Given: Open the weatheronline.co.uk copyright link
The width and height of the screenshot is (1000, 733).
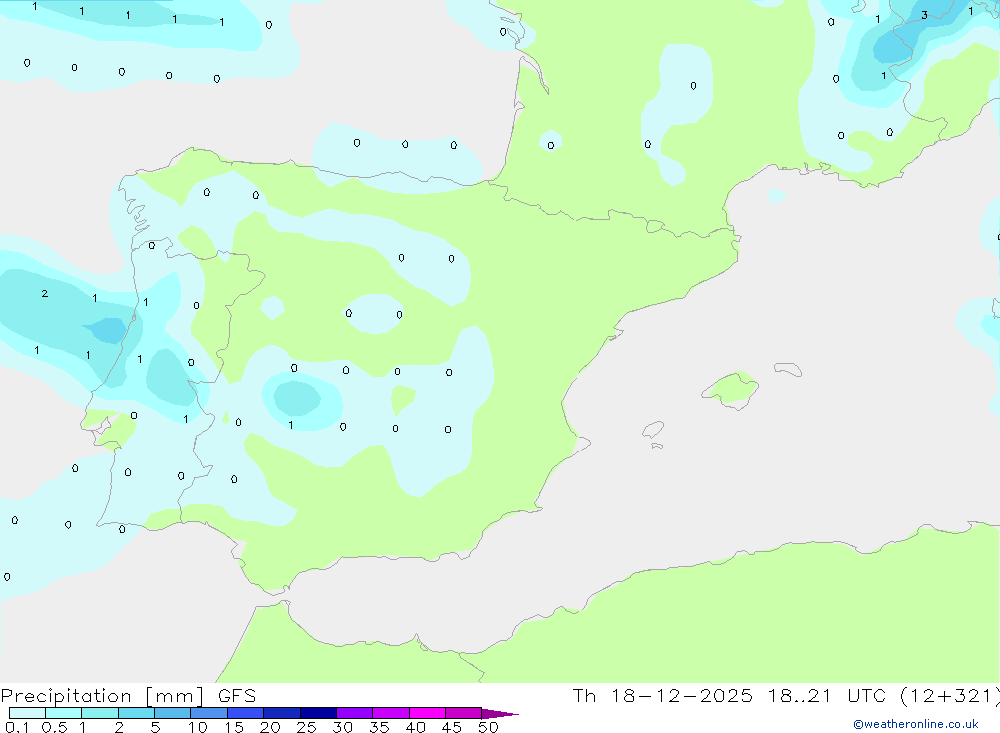Looking at the screenshot, I should (x=916, y=724).
